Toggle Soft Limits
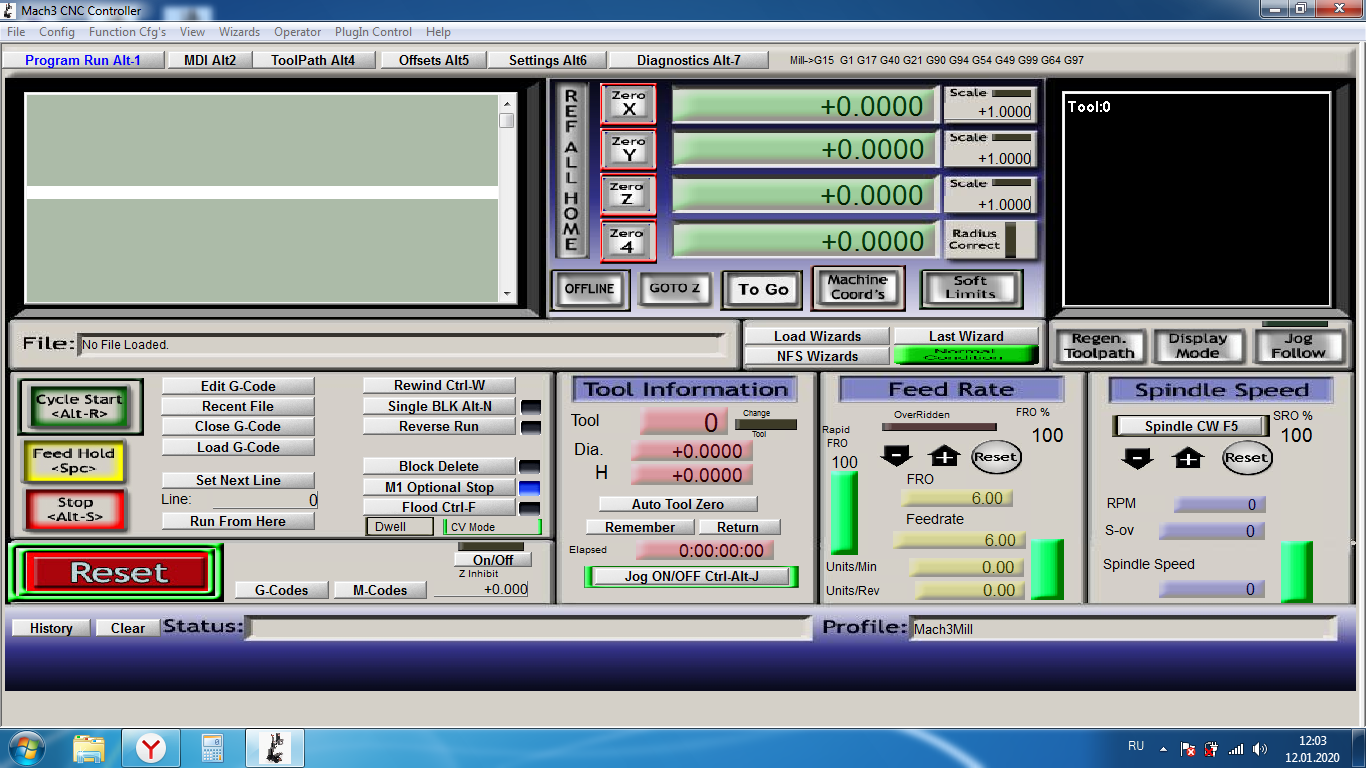 coord(971,289)
